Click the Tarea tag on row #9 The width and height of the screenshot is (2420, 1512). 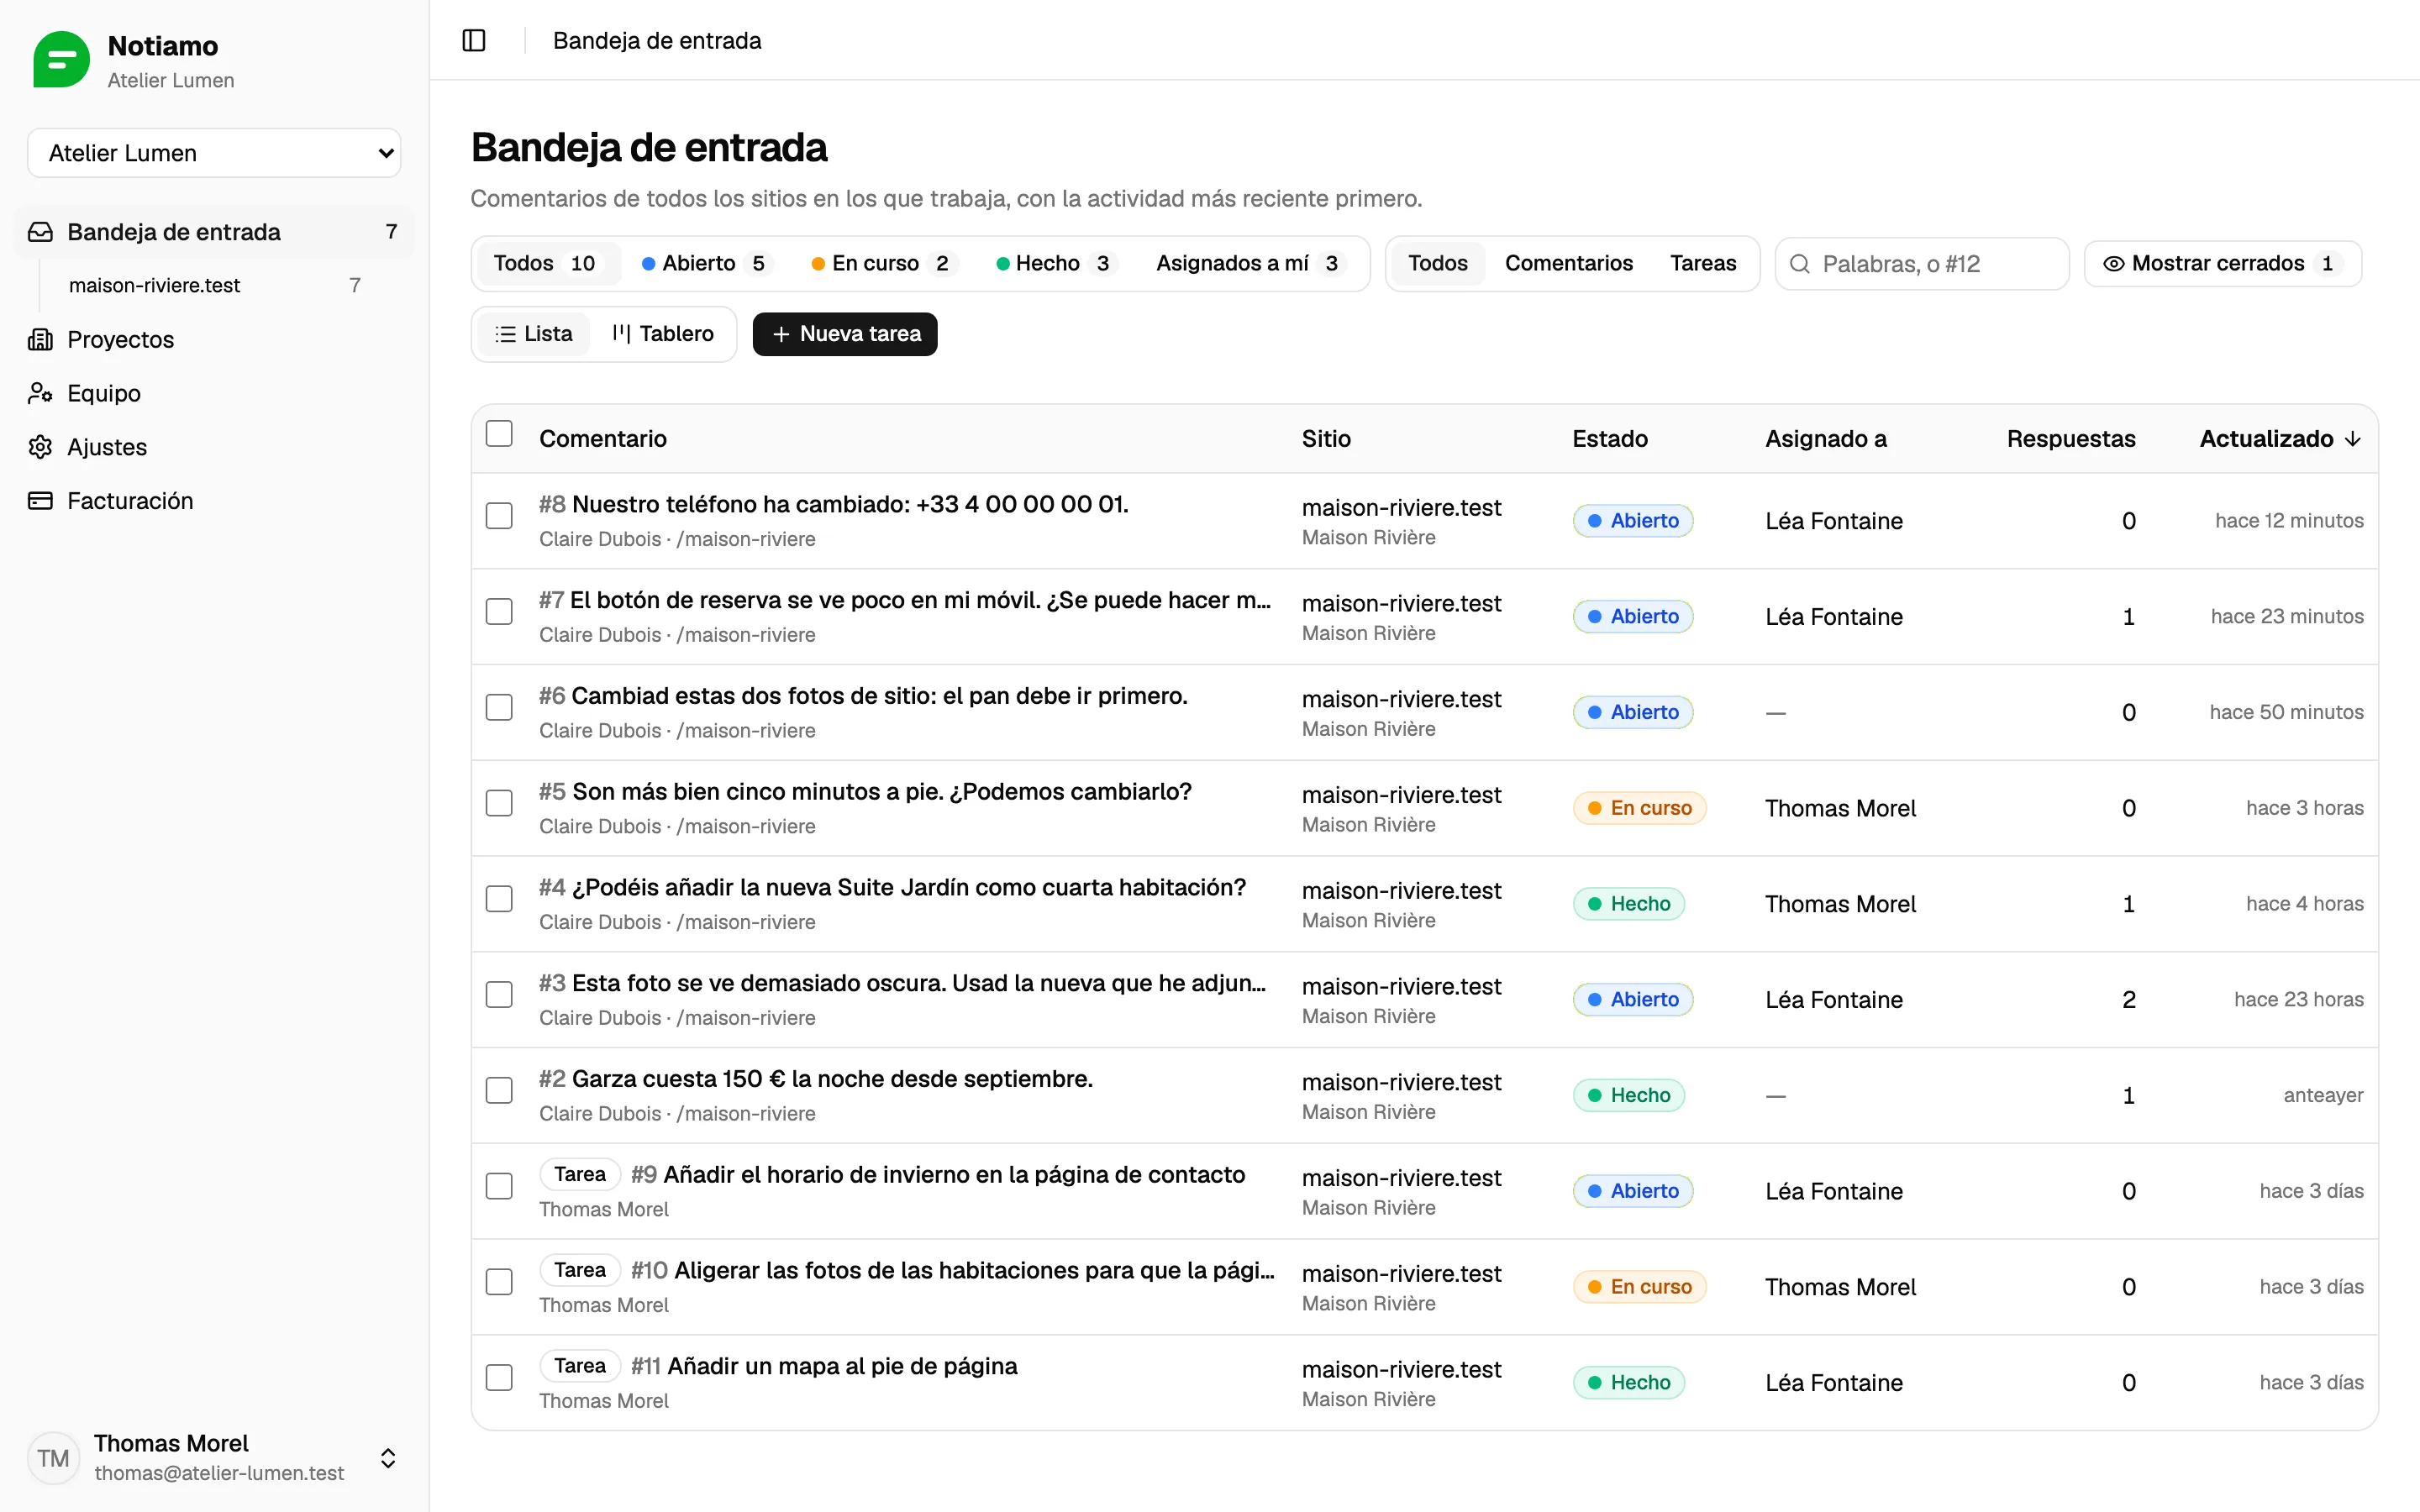(x=580, y=1174)
